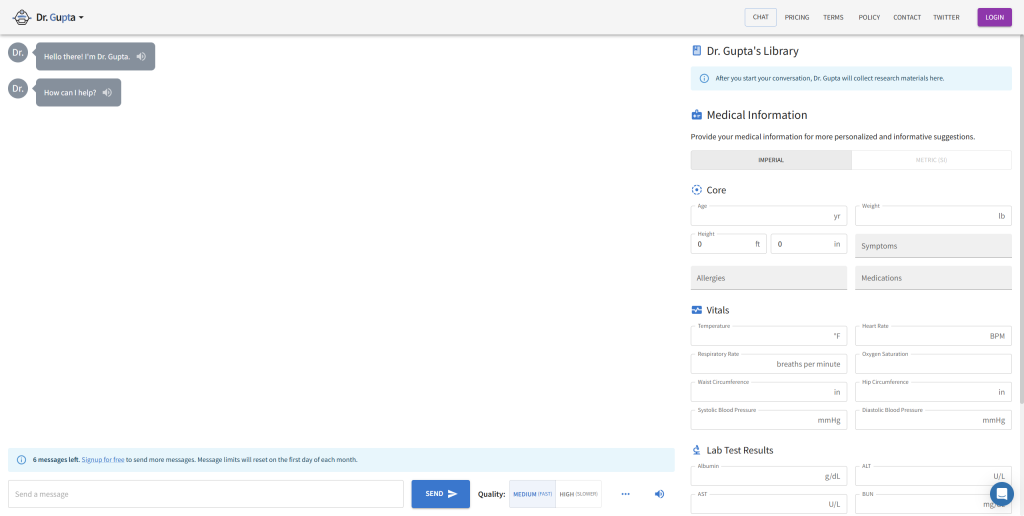Click the "6 messages left." text
Viewport: 1024px width, 516px height.
point(56,460)
